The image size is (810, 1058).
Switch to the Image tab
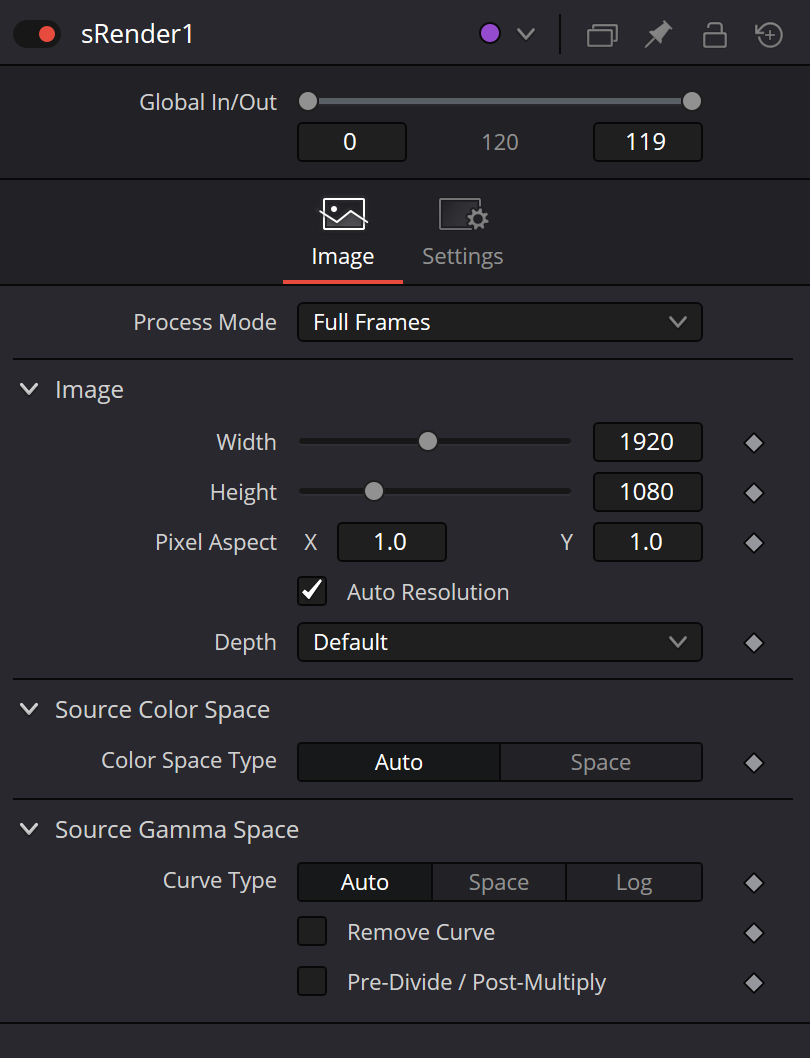[343, 234]
